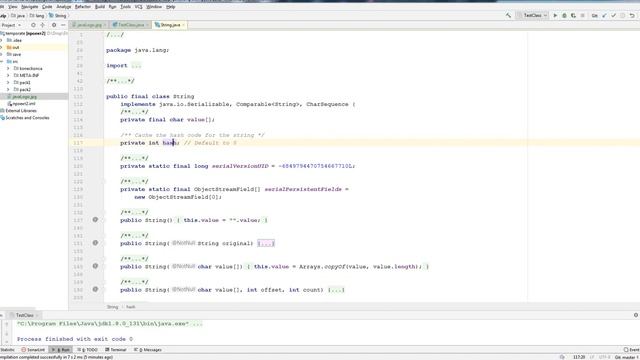
Task: Click gutter icon beside String(String original) line
Action: pyautogui.click(x=95, y=243)
